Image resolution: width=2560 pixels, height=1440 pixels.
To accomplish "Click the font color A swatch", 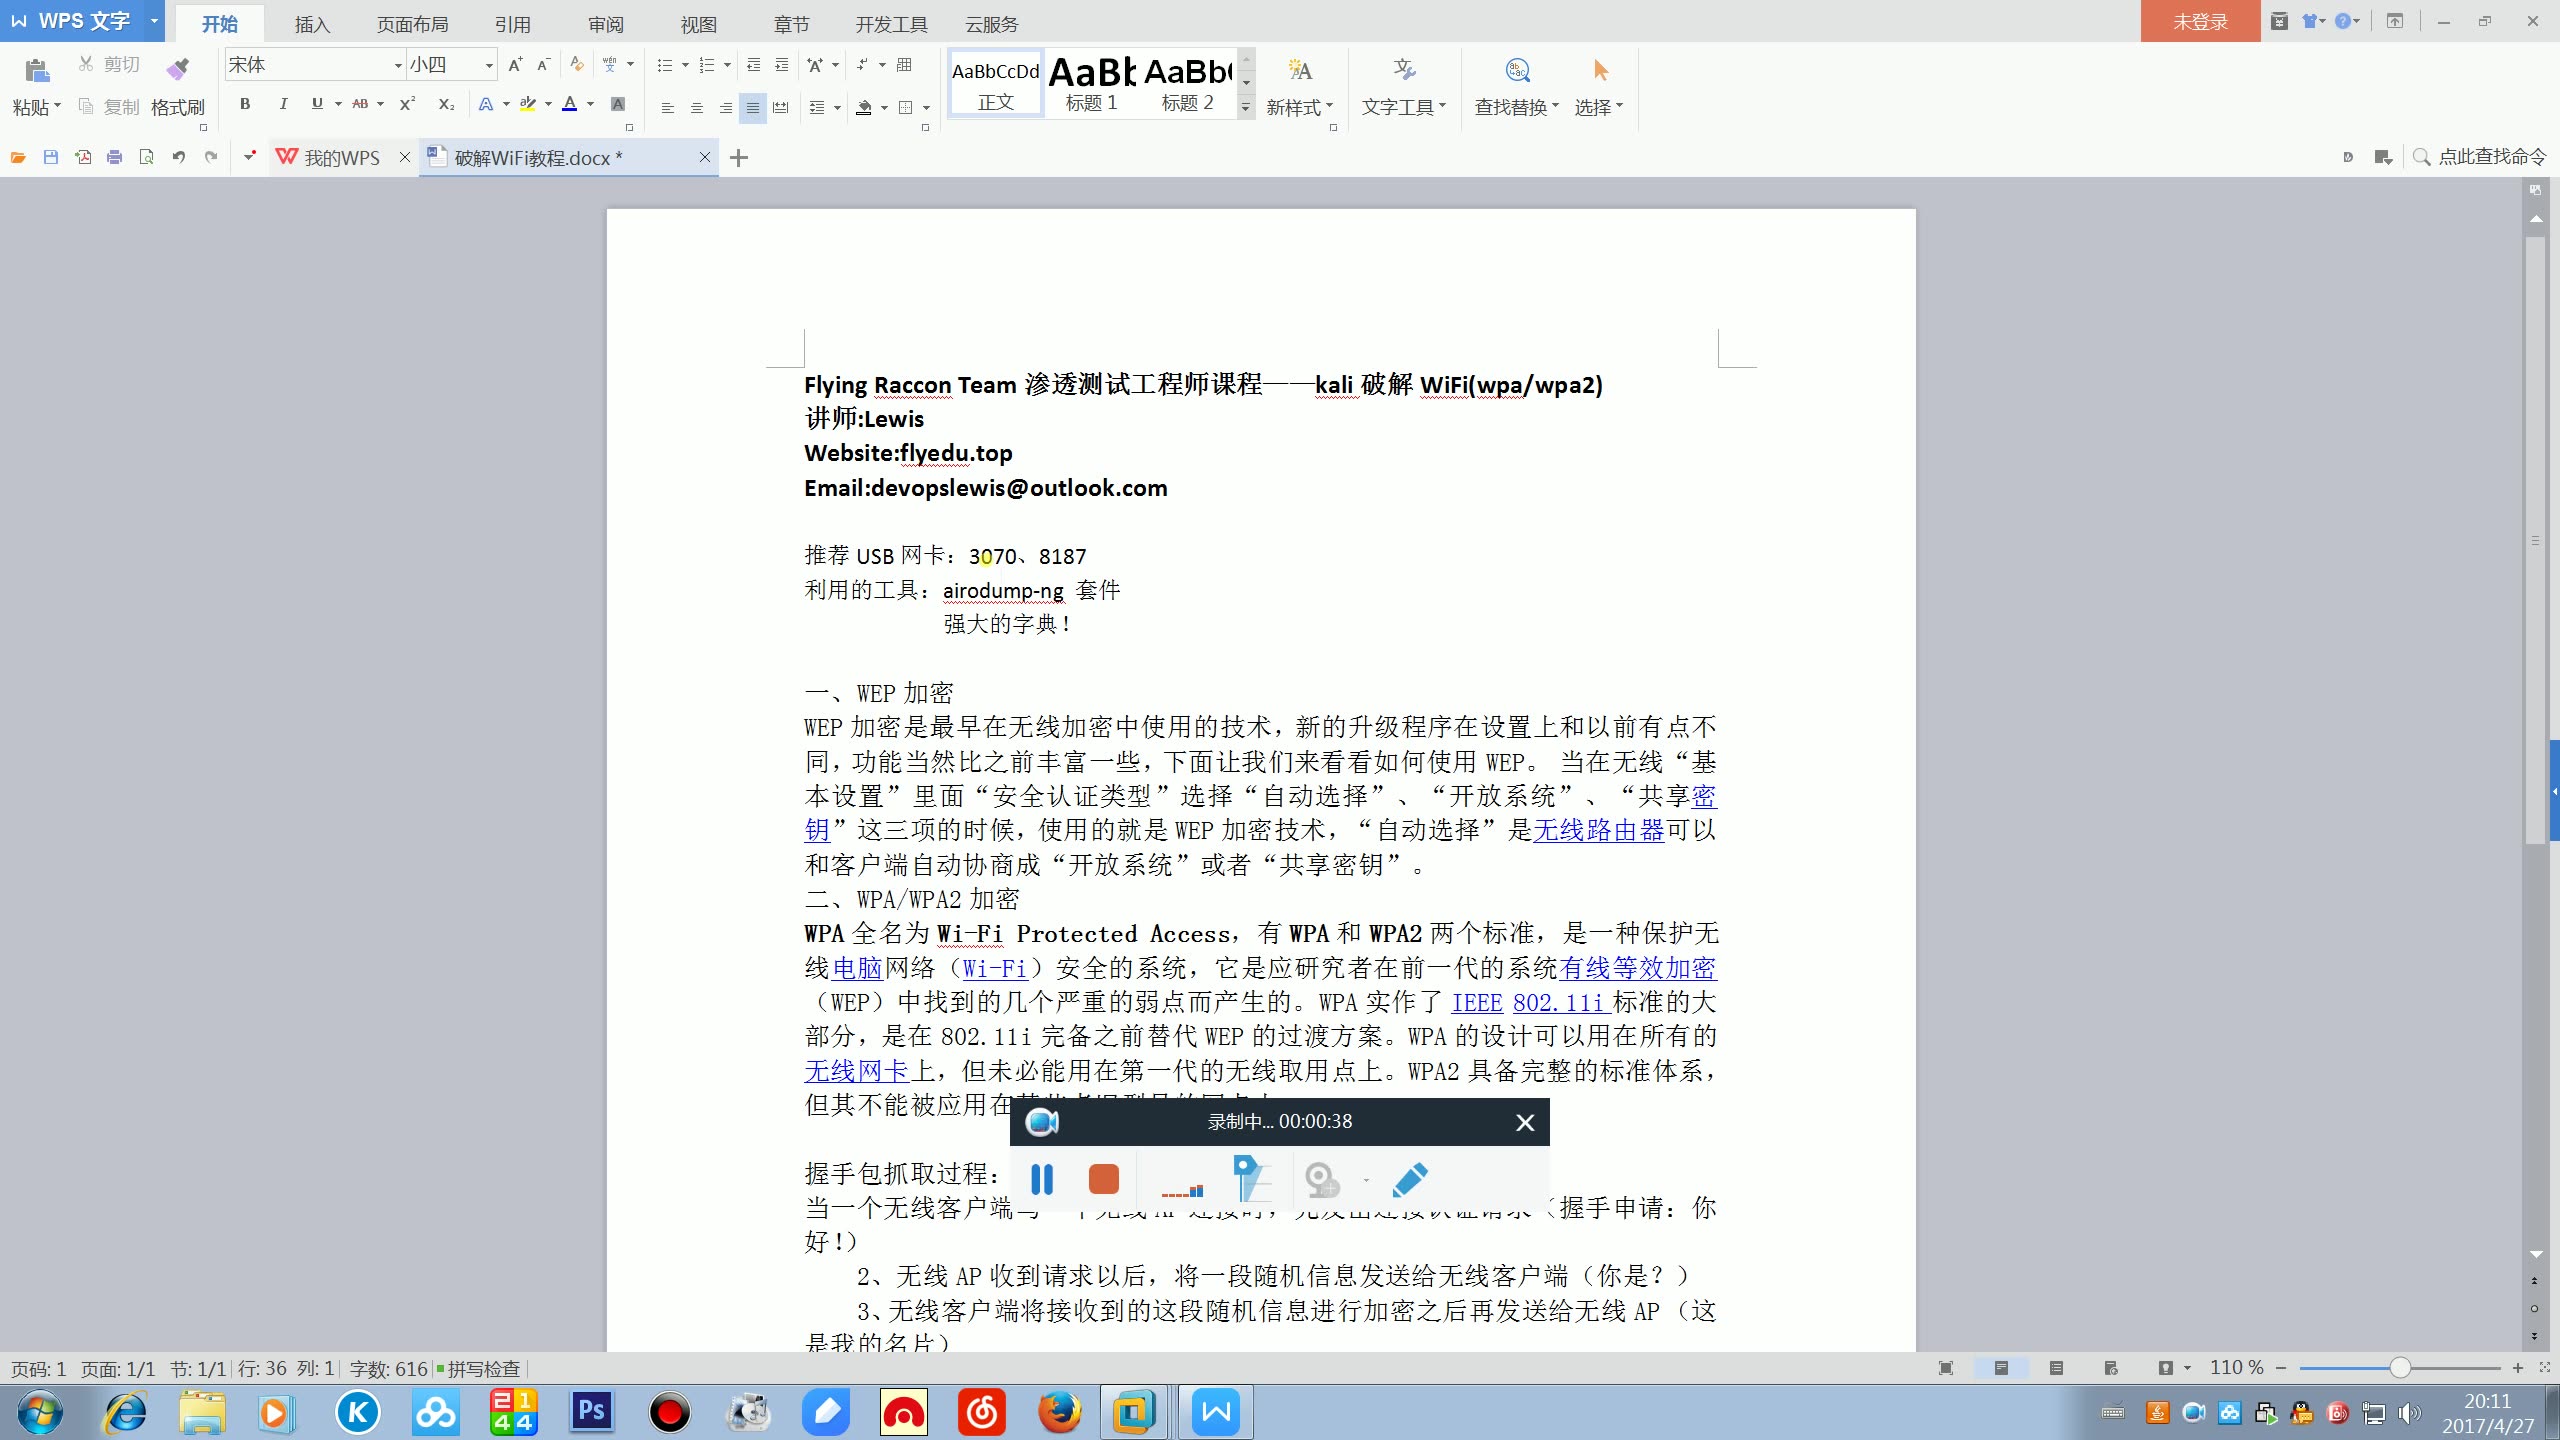I will [570, 104].
